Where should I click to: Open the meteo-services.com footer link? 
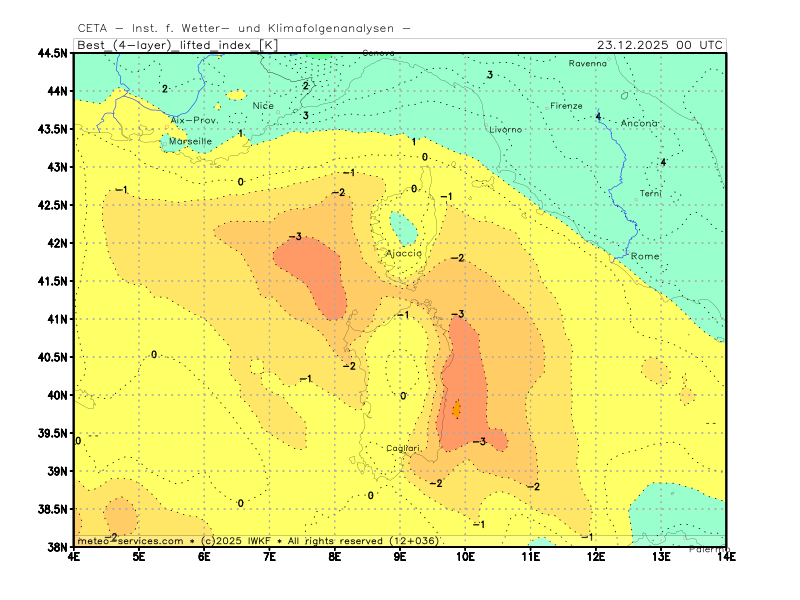point(129,541)
